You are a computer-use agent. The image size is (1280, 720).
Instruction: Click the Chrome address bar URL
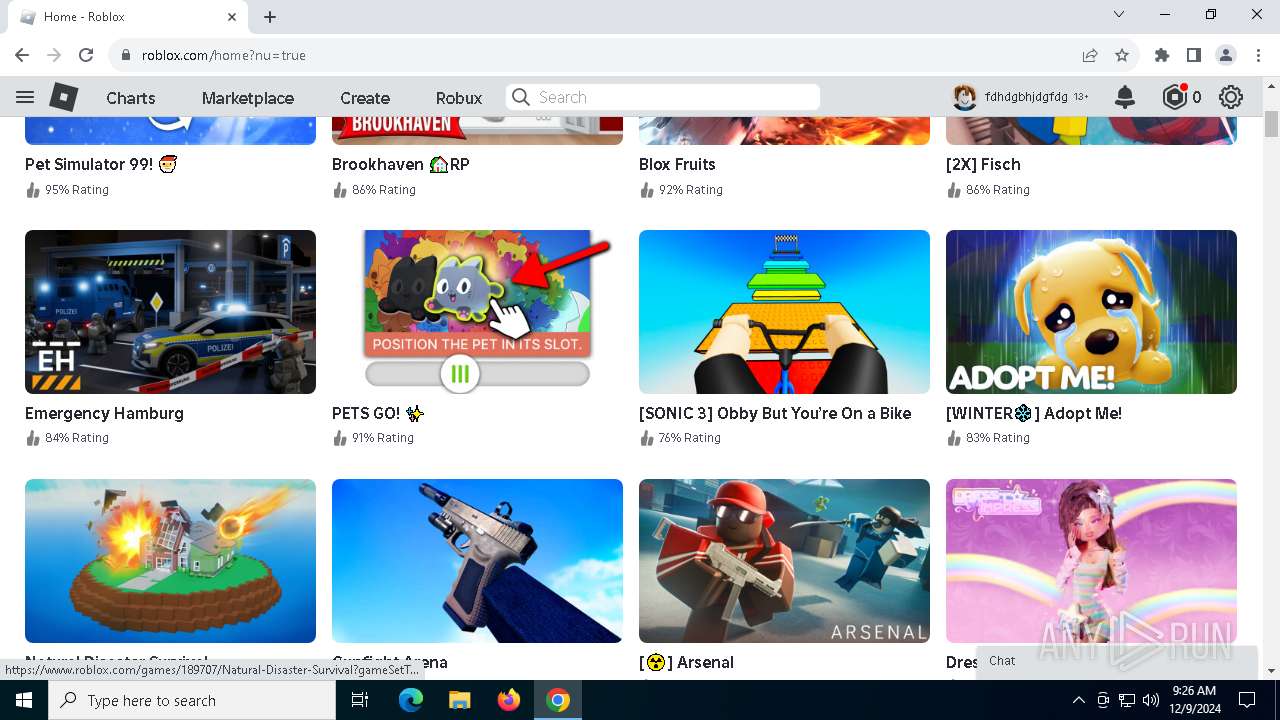coord(224,55)
